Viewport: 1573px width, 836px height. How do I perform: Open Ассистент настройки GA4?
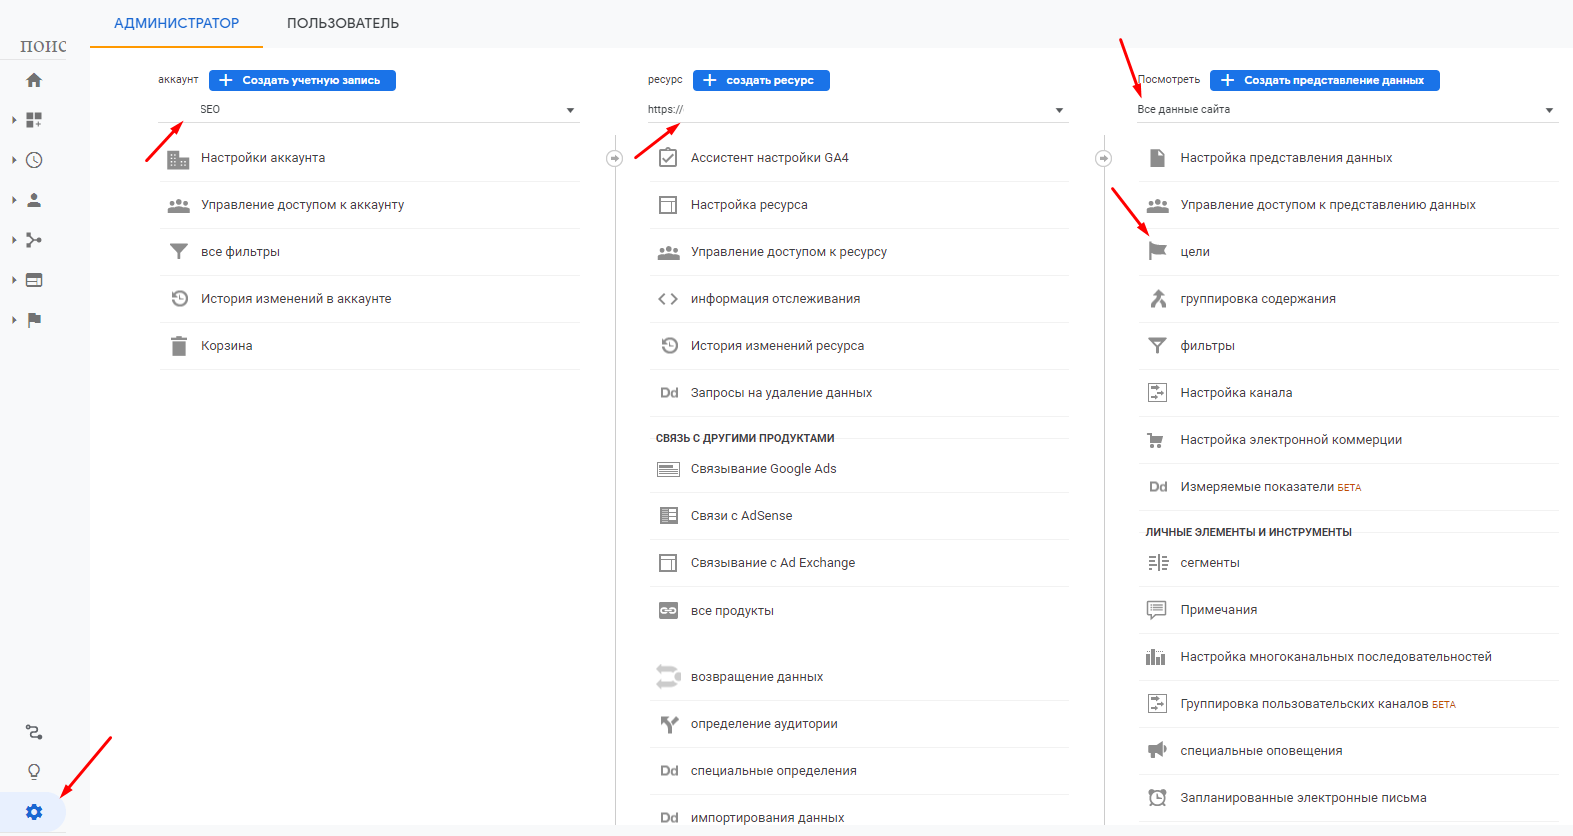769,158
